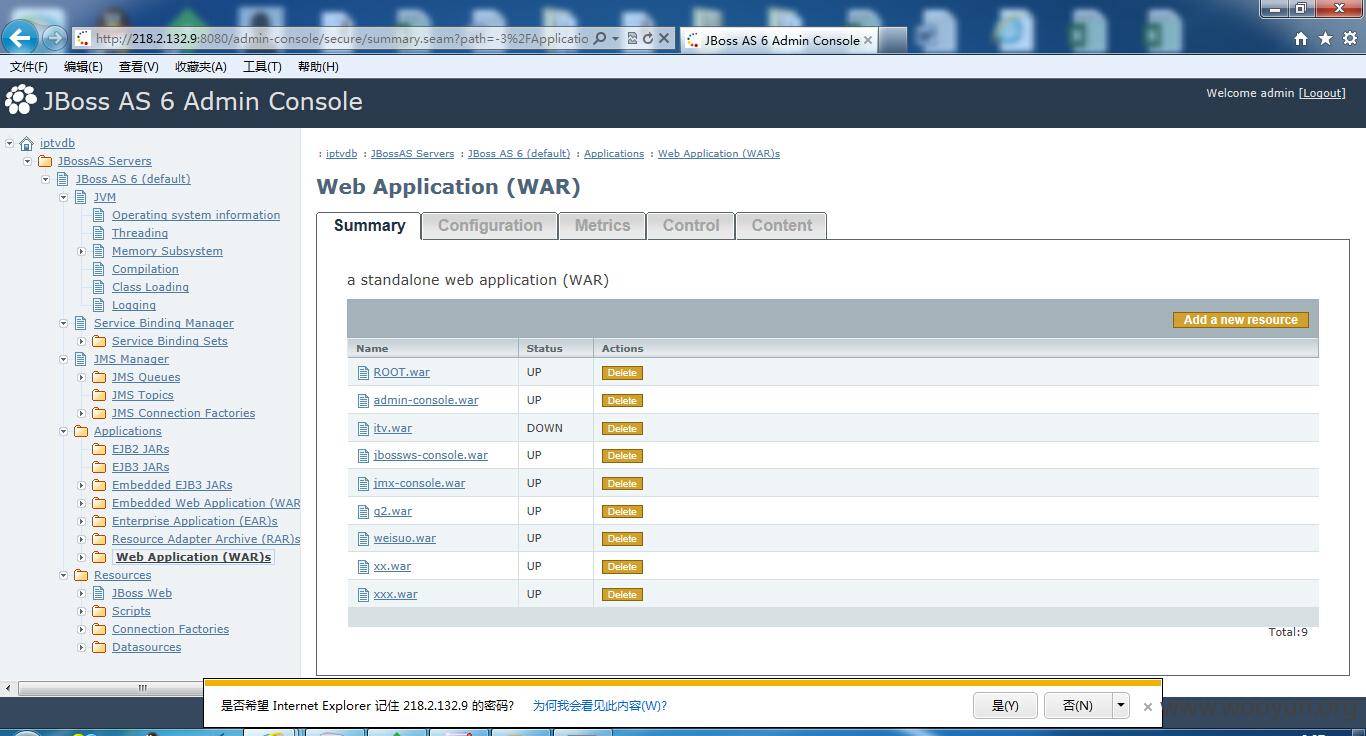
Task: Click the Stop loading X icon in address bar
Action: (x=664, y=38)
